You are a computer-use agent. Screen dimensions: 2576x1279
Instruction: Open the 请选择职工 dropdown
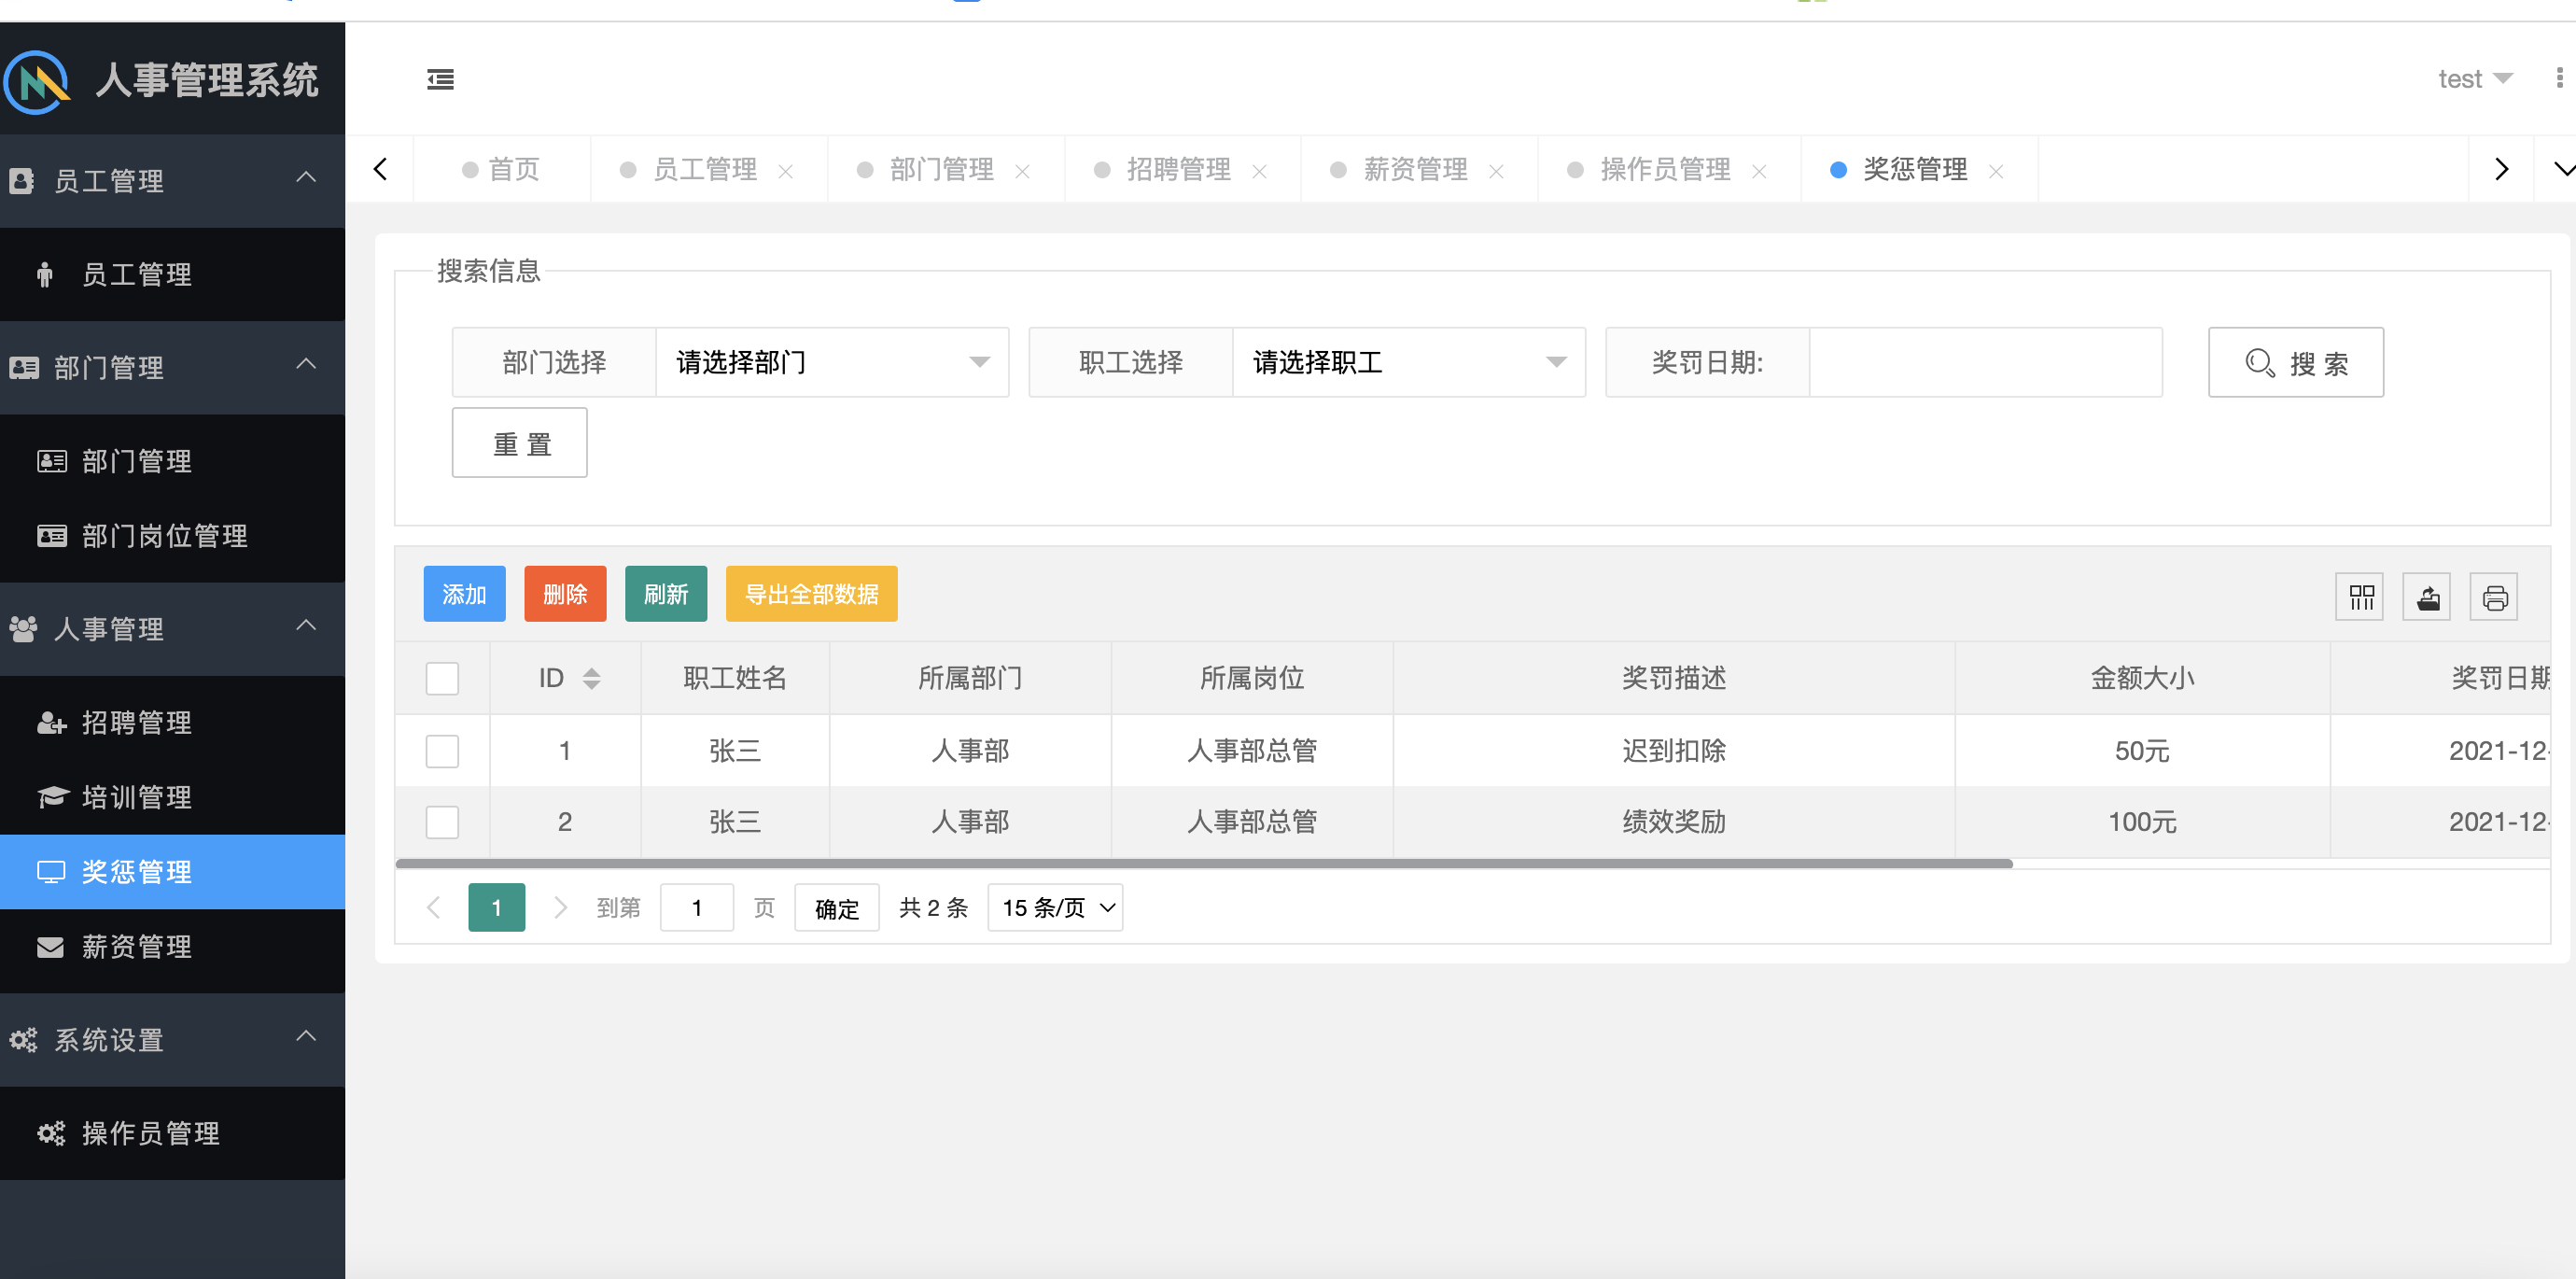click(1409, 362)
